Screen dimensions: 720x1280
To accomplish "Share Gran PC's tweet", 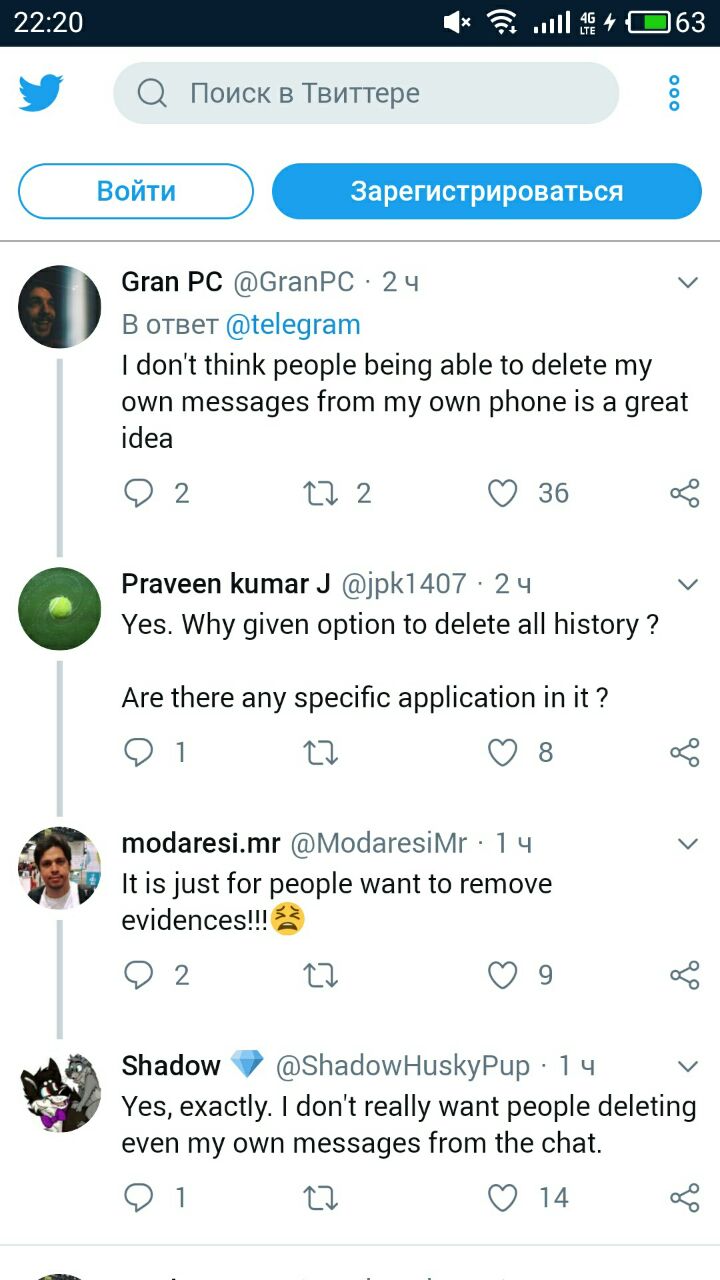I will (684, 493).
